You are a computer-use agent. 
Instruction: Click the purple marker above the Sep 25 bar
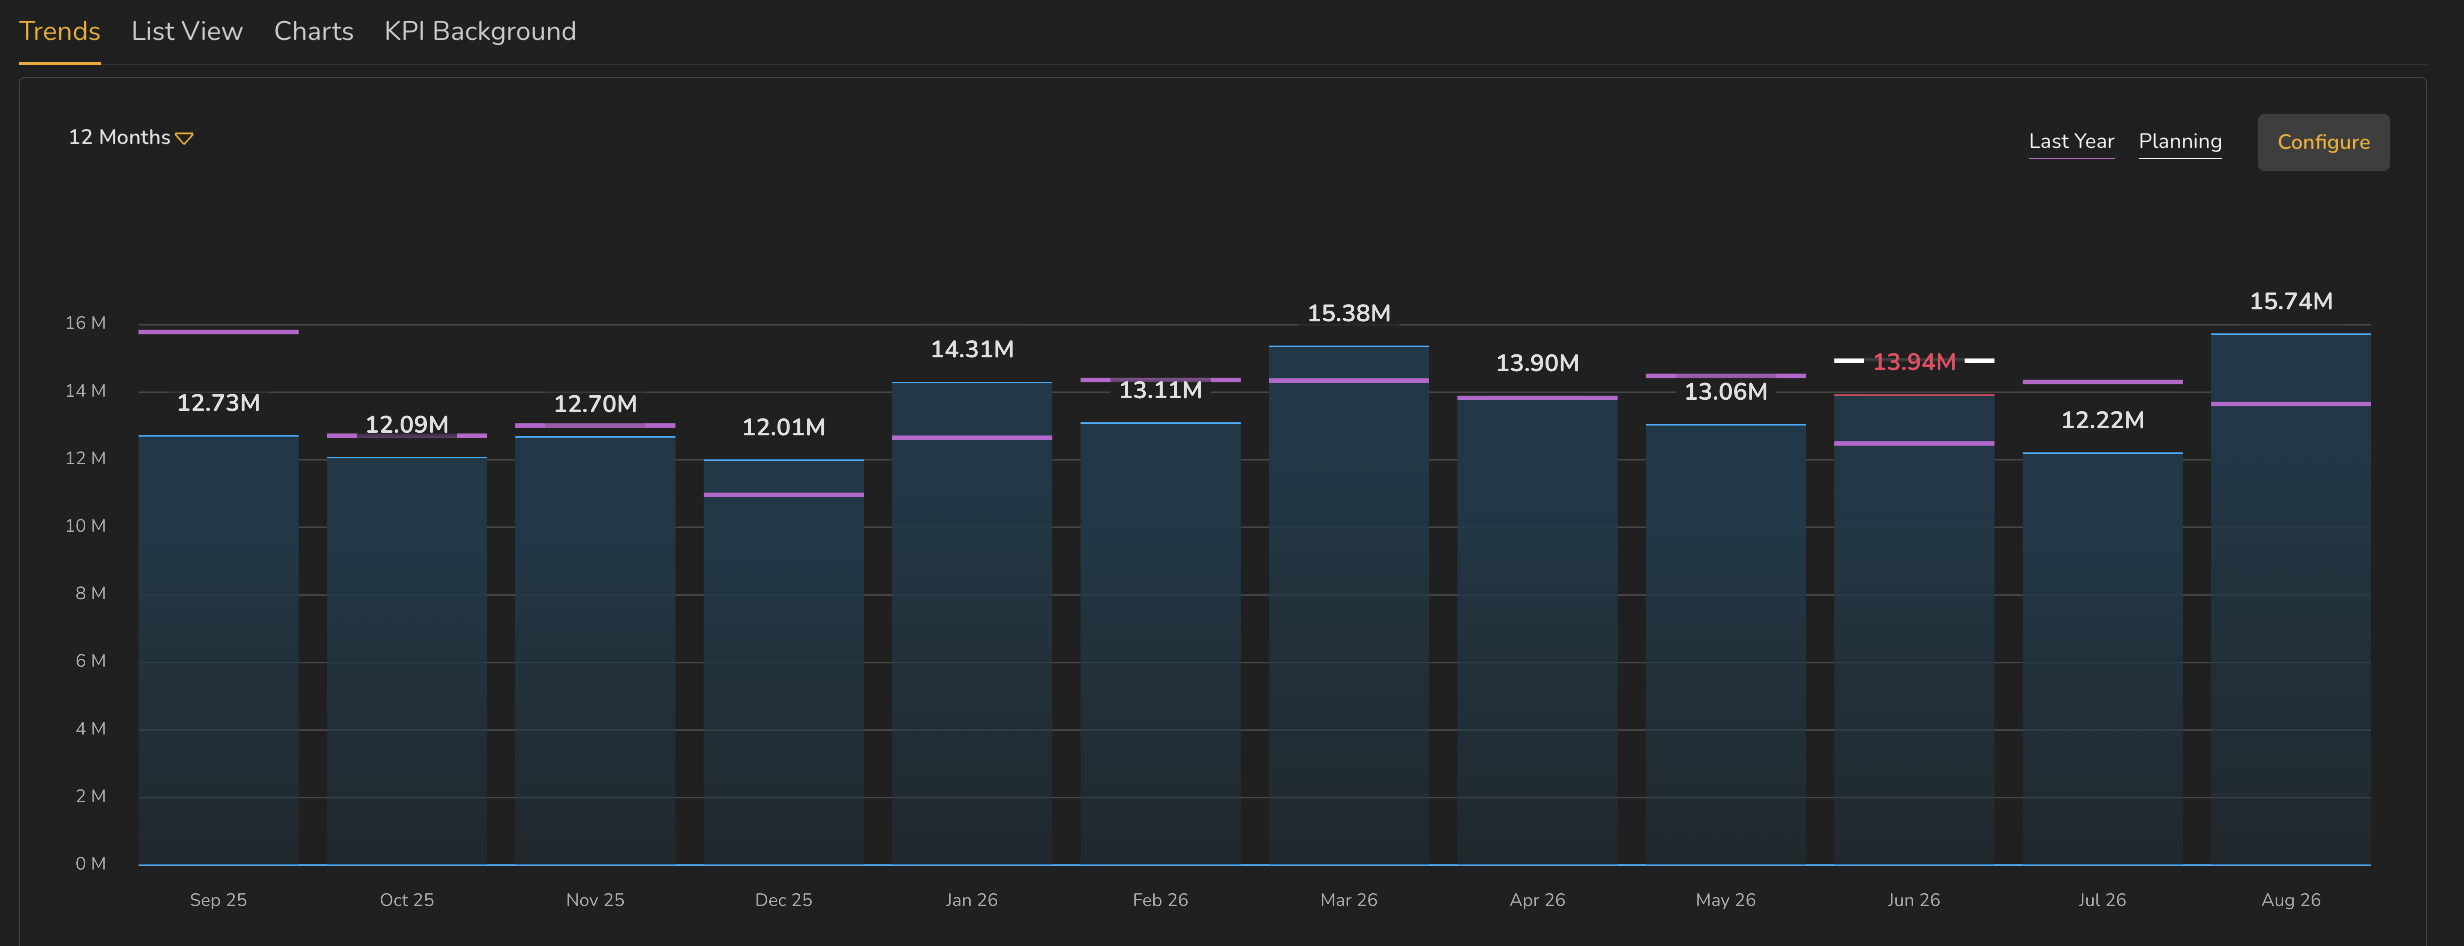[x=218, y=331]
